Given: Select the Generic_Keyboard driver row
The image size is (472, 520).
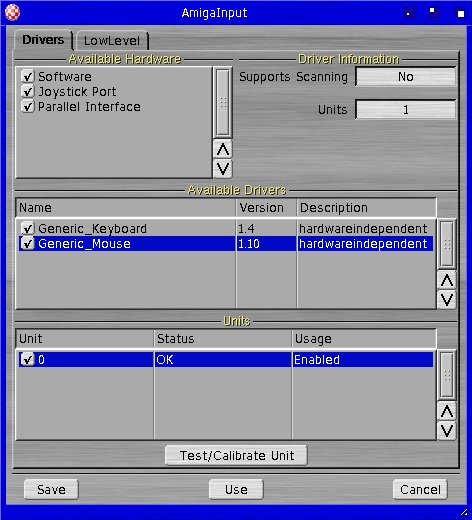Looking at the screenshot, I should (226, 228).
